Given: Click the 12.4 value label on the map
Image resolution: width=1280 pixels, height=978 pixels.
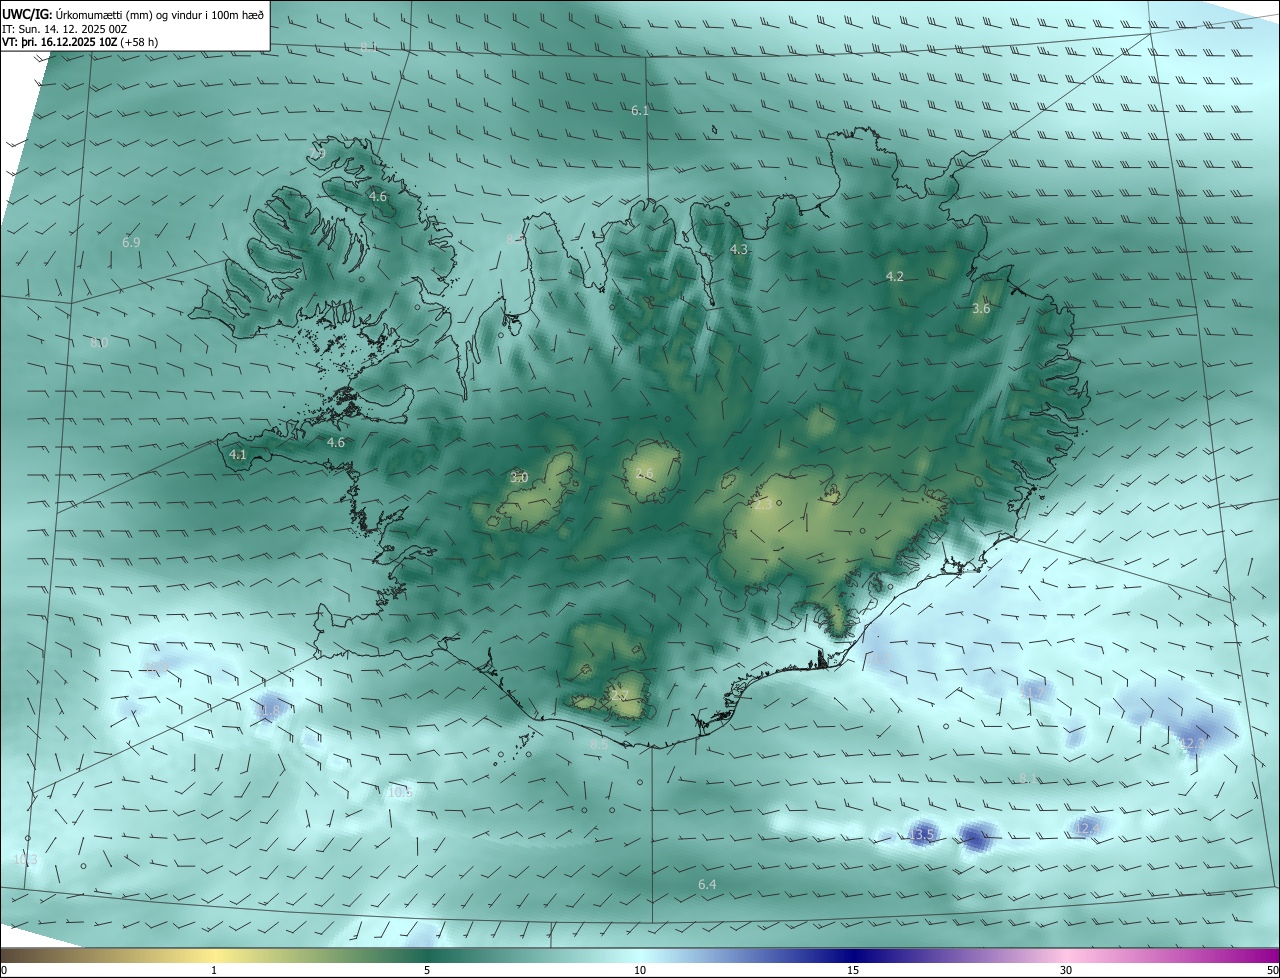Looking at the screenshot, I should click(1085, 828).
